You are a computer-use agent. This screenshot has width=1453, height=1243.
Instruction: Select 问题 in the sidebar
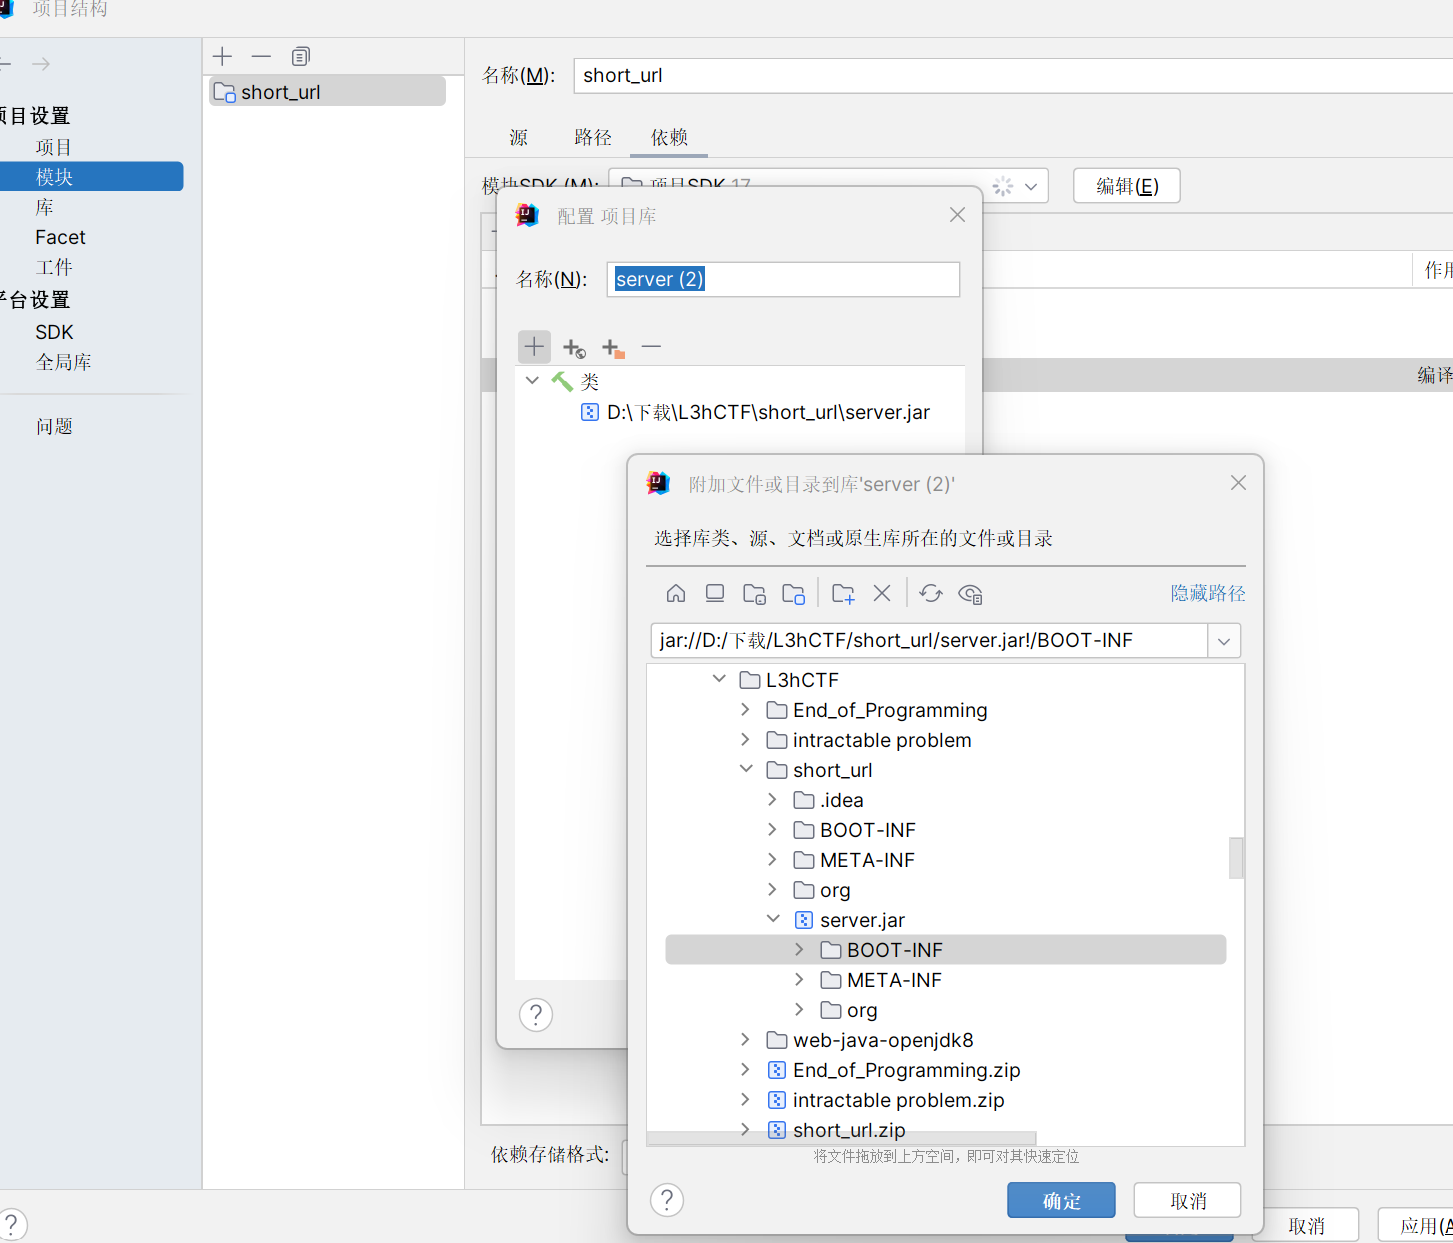pos(54,426)
